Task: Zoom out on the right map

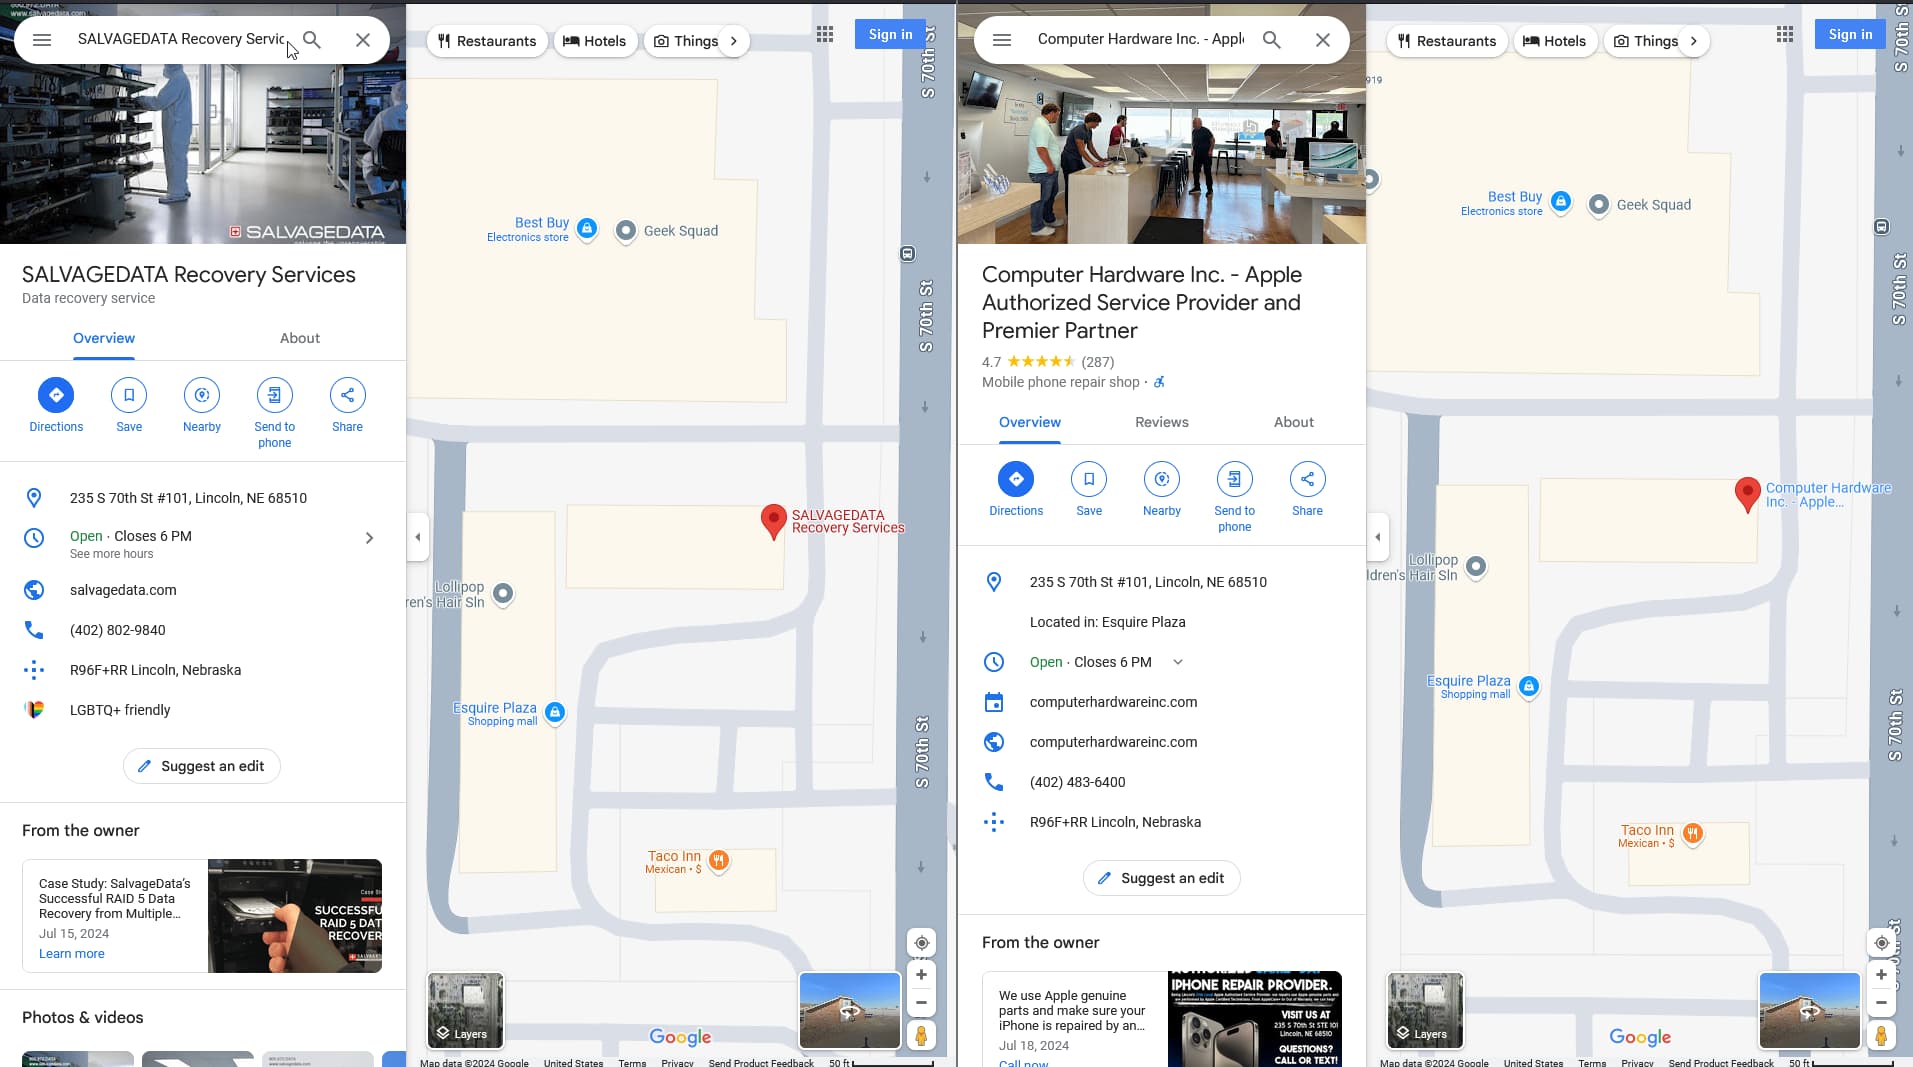Action: (1881, 1003)
